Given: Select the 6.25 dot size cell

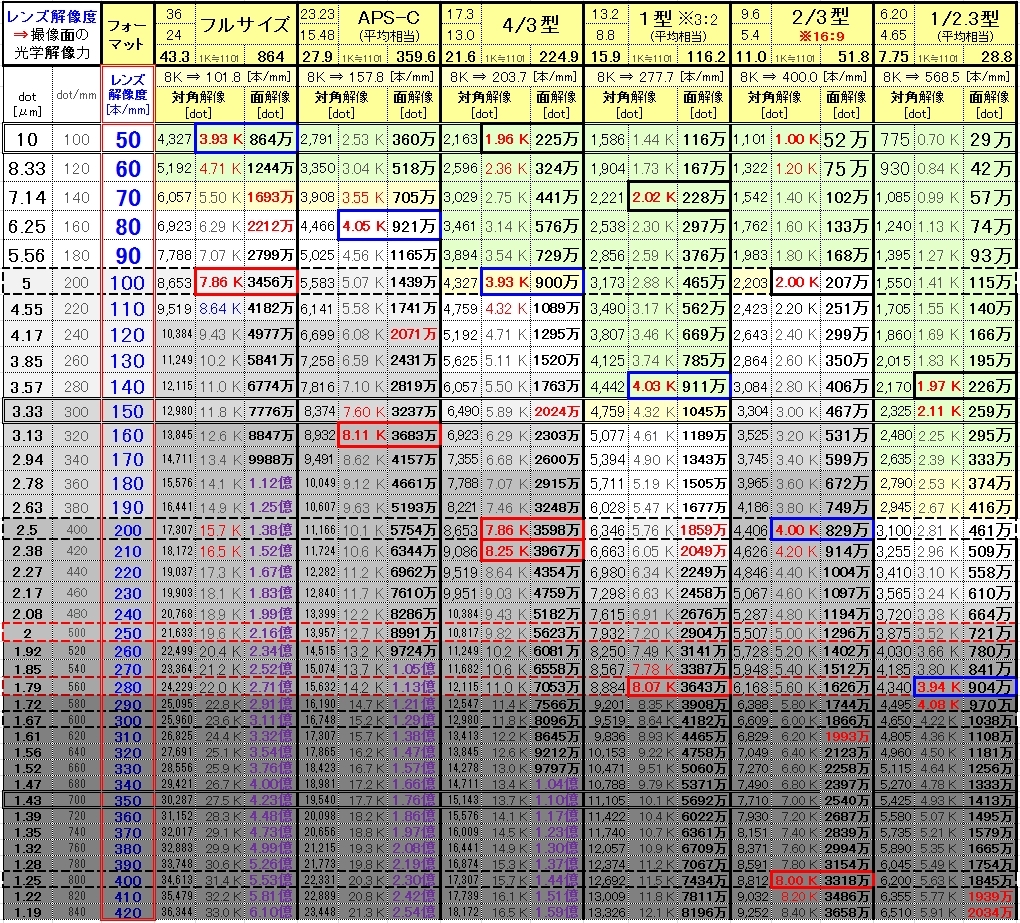Looking at the screenshot, I should click(x=27, y=226).
